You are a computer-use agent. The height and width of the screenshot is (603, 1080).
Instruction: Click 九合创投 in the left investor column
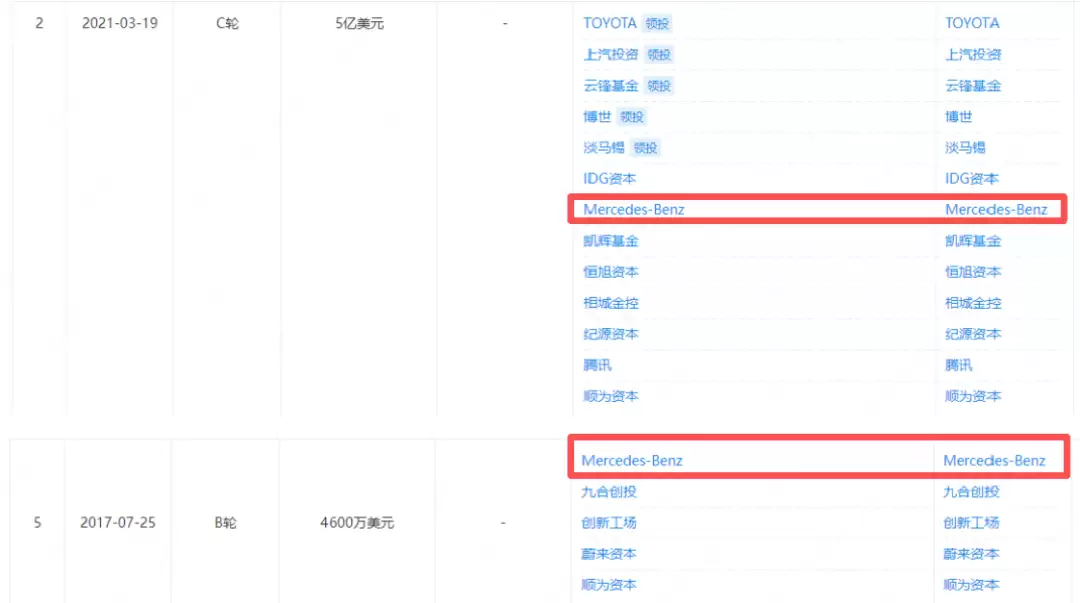pos(608,492)
